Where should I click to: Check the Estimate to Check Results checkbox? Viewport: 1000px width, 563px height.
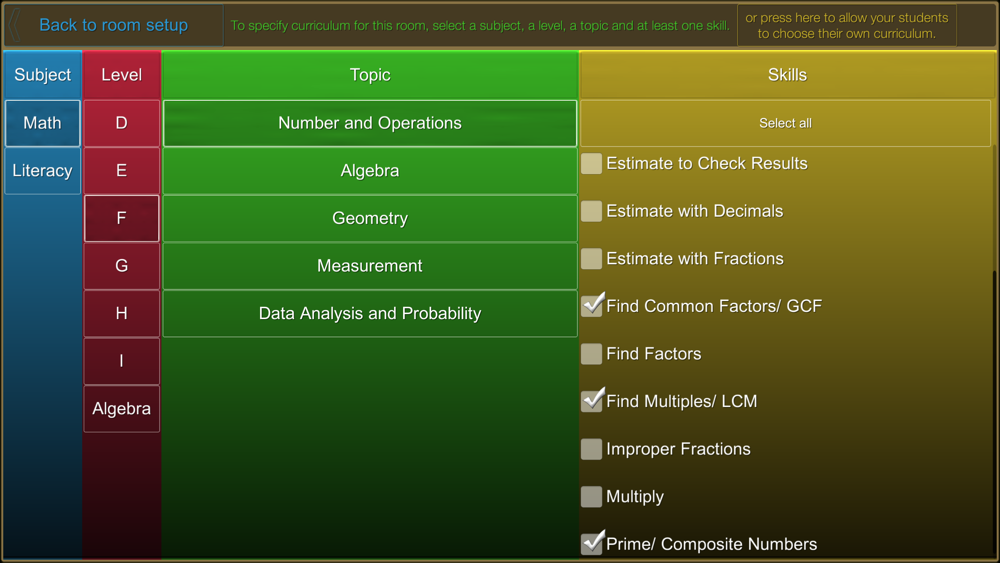[592, 164]
